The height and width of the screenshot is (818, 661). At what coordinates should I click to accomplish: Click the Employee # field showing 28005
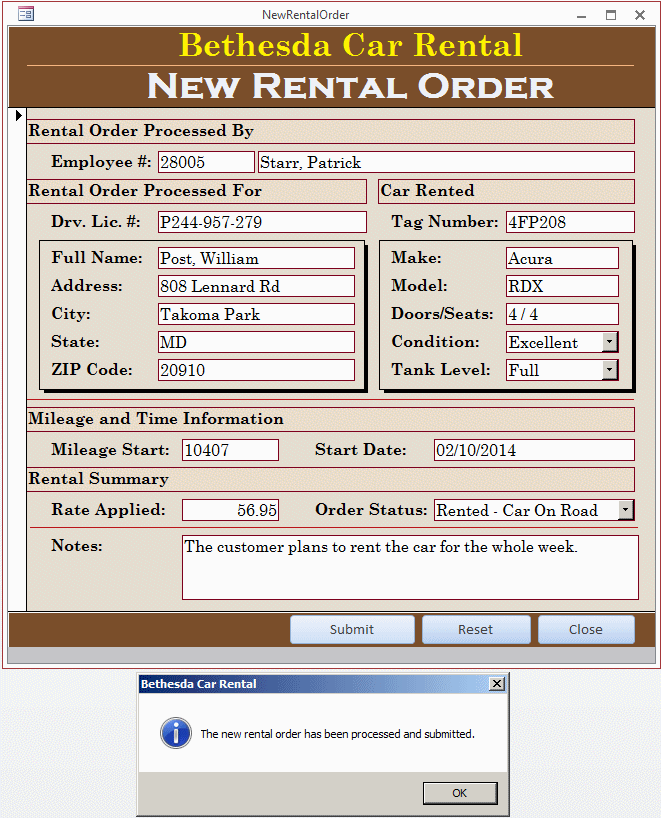(x=206, y=162)
